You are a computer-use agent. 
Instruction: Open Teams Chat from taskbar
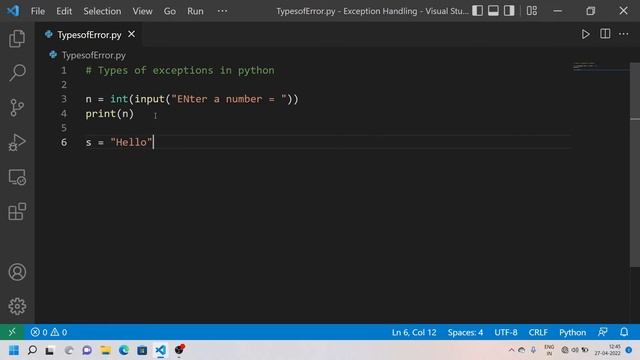click(x=87, y=350)
